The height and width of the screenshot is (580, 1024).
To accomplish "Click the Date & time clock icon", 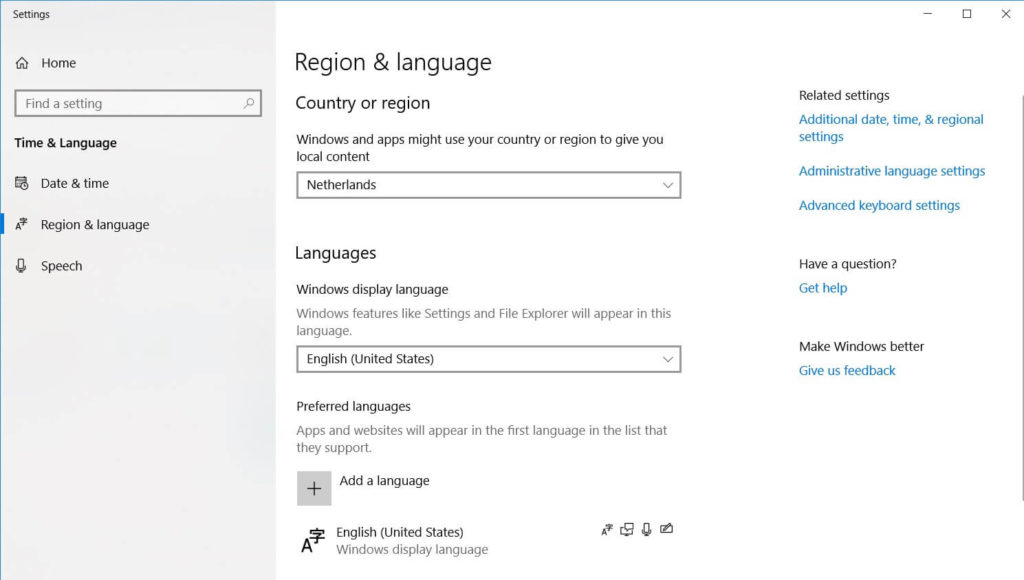I will coord(22,183).
